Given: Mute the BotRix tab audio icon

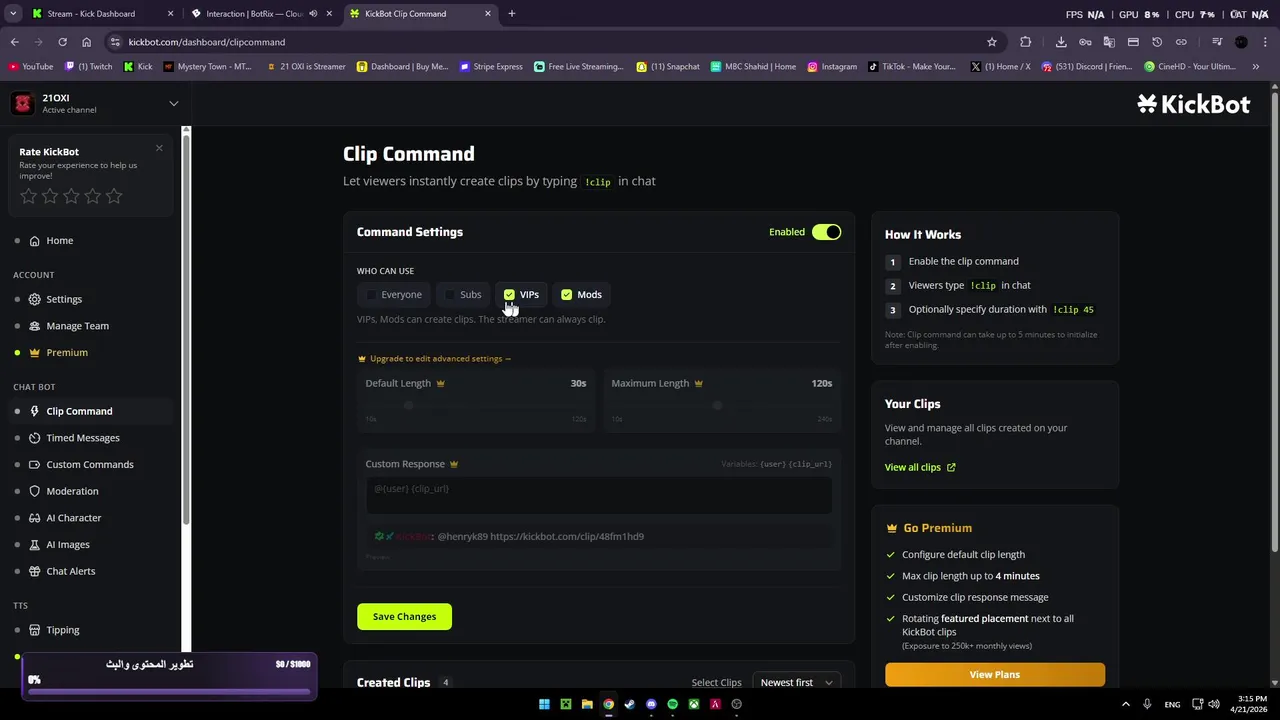Looking at the screenshot, I should pos(314,14).
